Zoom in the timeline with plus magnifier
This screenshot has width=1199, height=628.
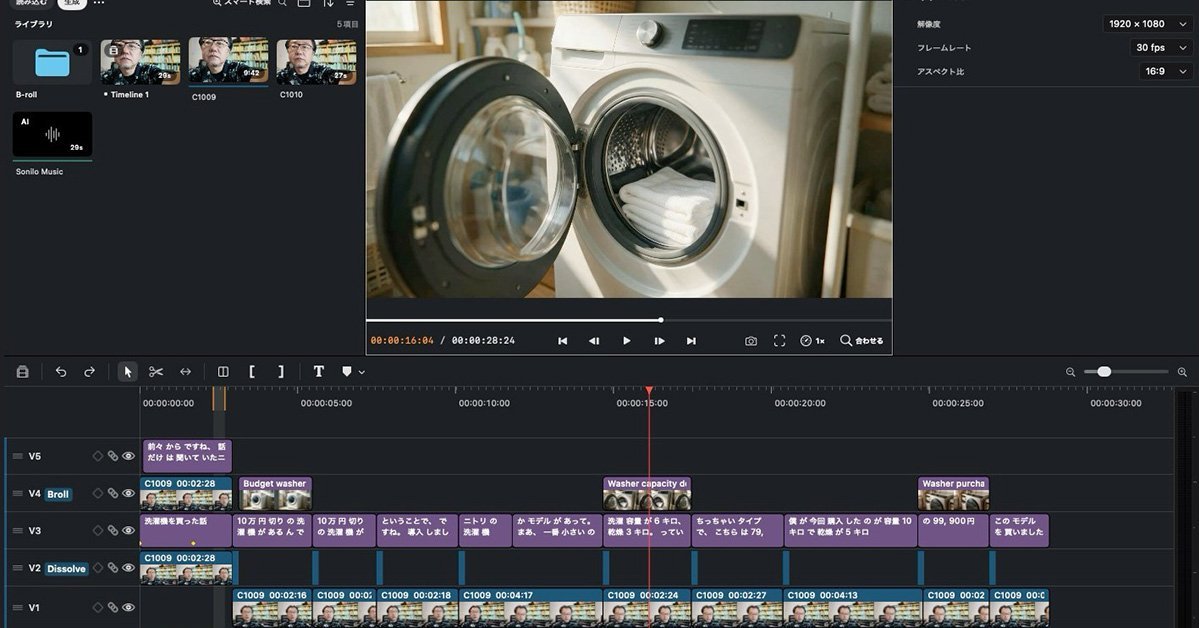coord(1182,372)
